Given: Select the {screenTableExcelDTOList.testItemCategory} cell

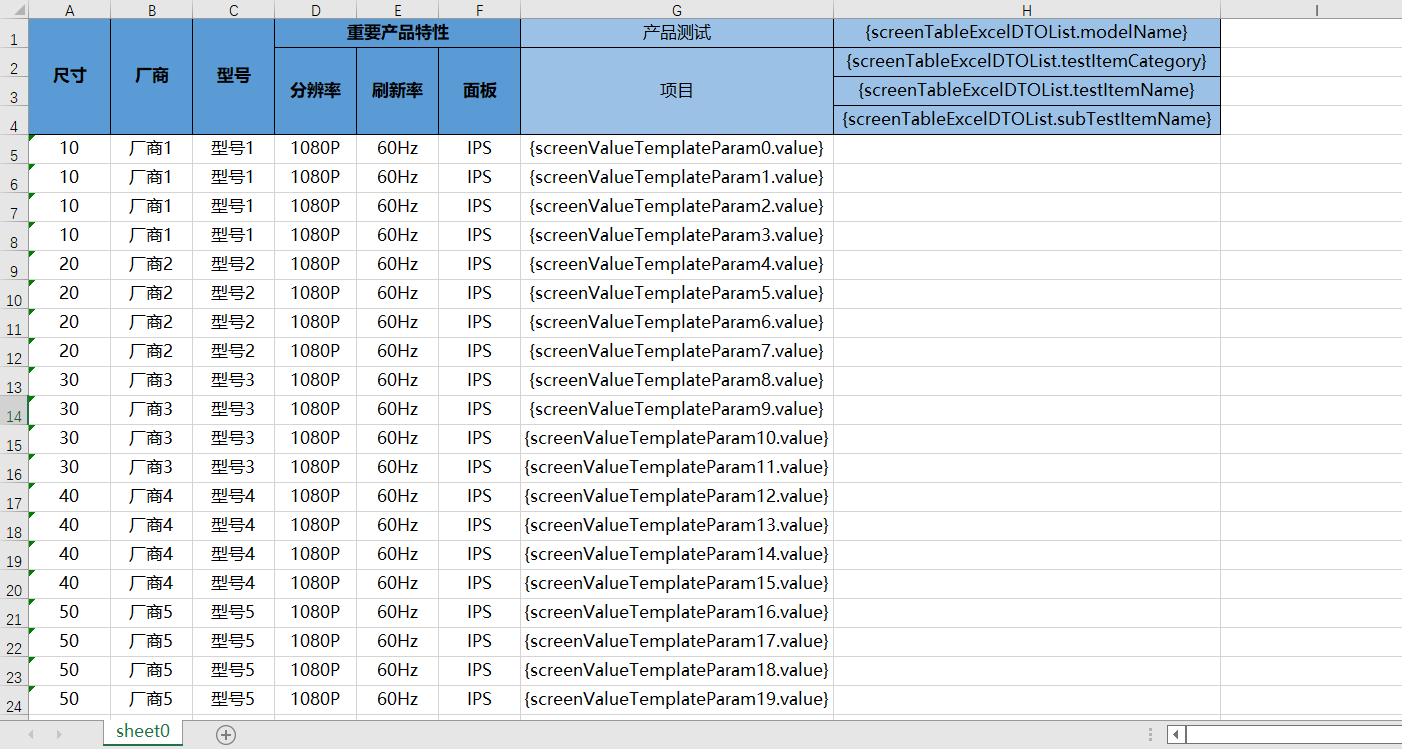Looking at the screenshot, I should pyautogui.click(x=1027, y=62).
